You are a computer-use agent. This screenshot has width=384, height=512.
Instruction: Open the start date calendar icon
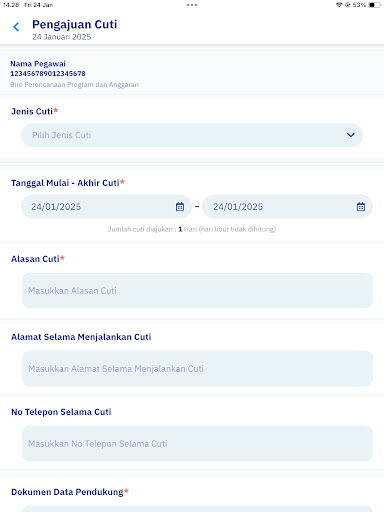(x=180, y=207)
